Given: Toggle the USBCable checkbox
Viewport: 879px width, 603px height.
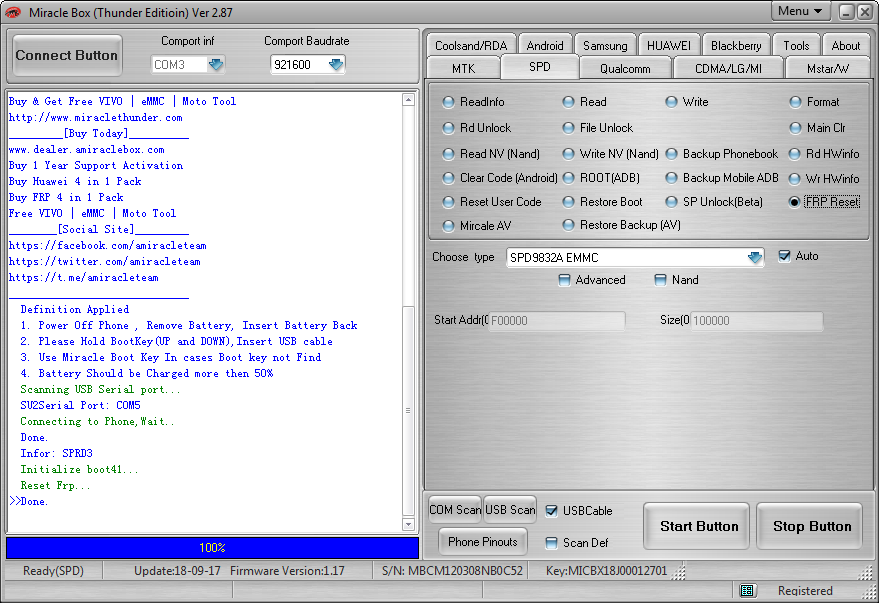Looking at the screenshot, I should point(552,511).
